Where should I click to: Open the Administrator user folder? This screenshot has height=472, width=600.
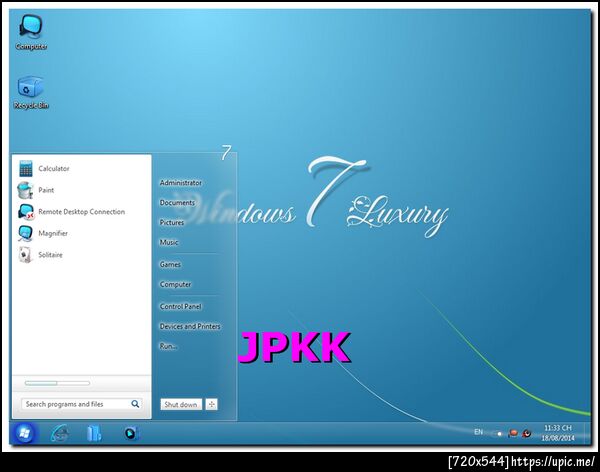181,183
